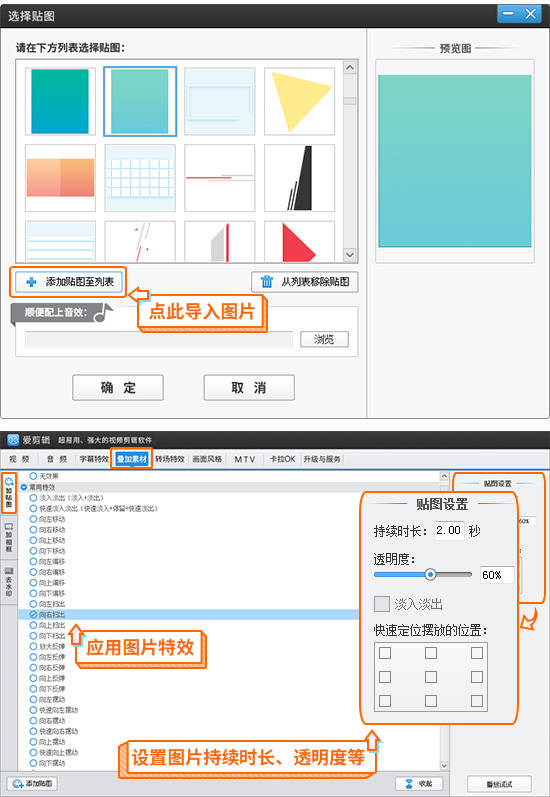Image resolution: width=550 pixels, height=797 pixels.
Task: Click 从列表移除贴图 button
Action: (x=304, y=282)
